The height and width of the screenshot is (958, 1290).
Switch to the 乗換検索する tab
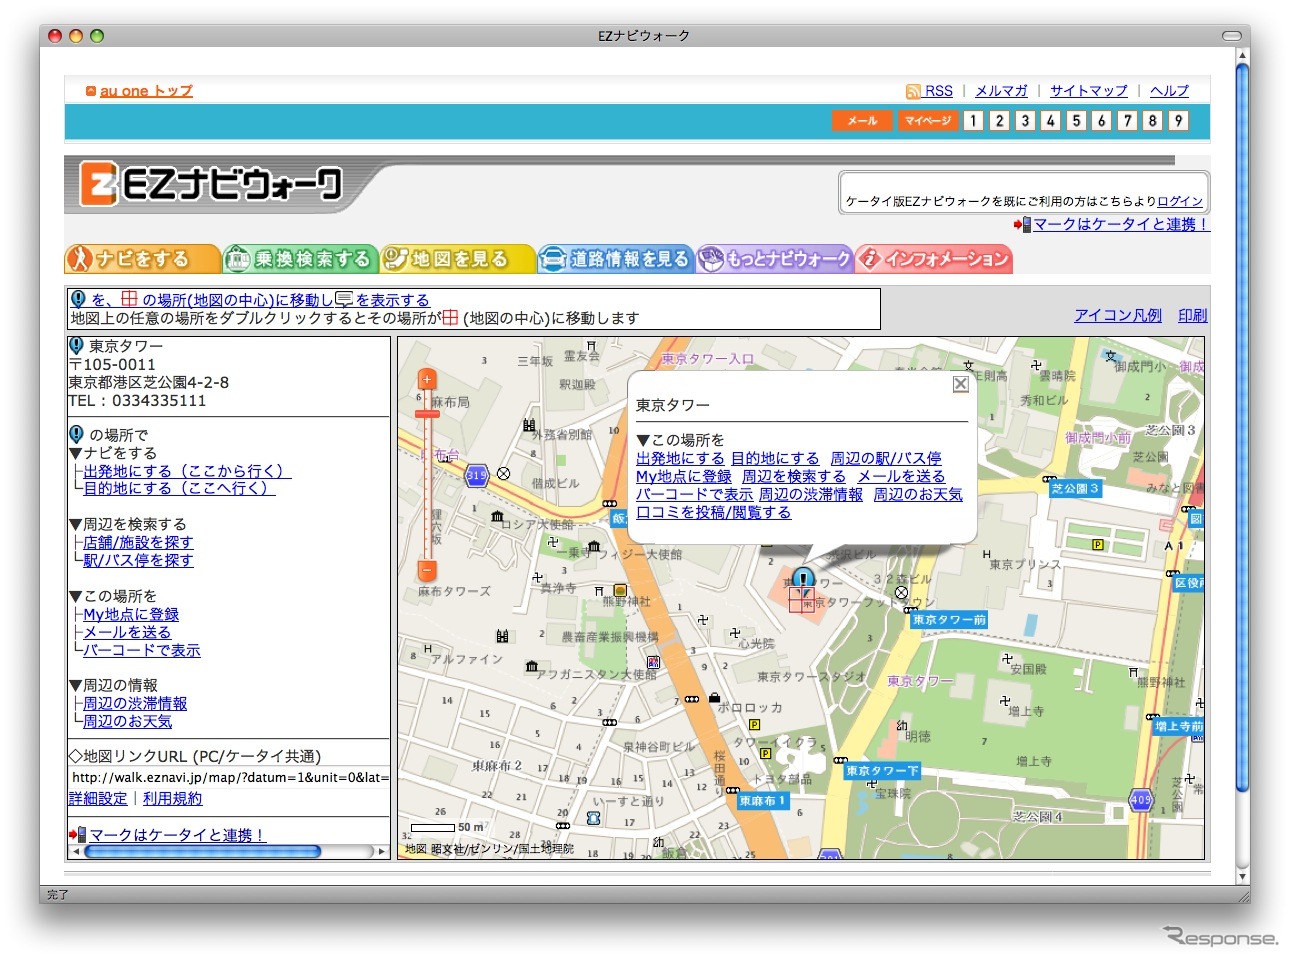tap(300, 259)
